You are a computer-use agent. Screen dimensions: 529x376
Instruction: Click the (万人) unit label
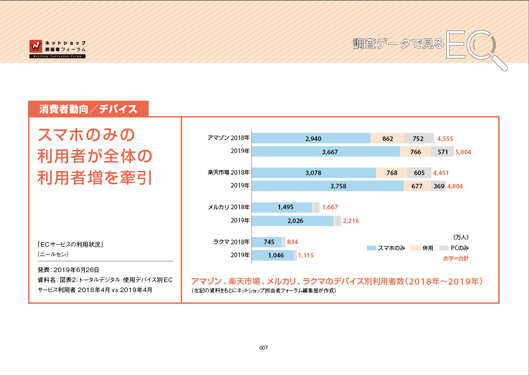(x=461, y=238)
